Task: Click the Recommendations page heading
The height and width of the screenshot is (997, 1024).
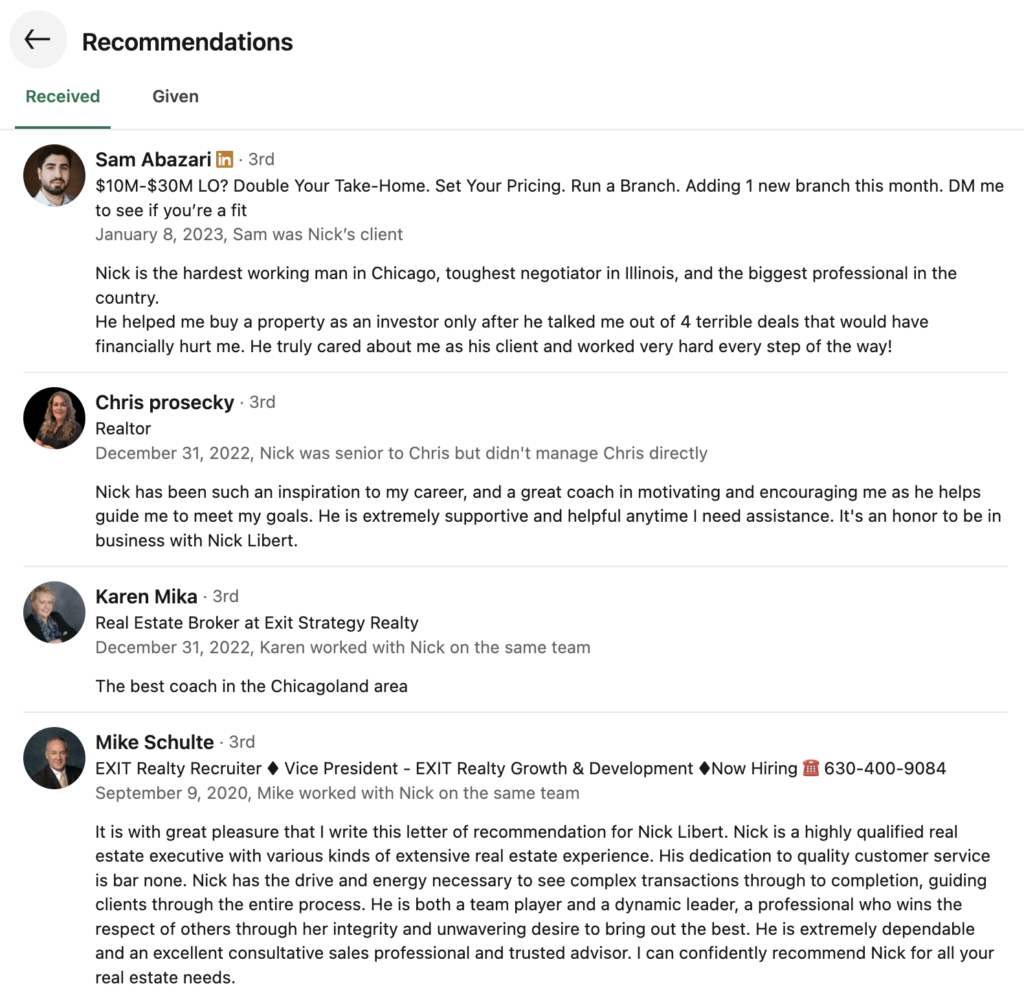Action: pyautogui.click(x=187, y=42)
